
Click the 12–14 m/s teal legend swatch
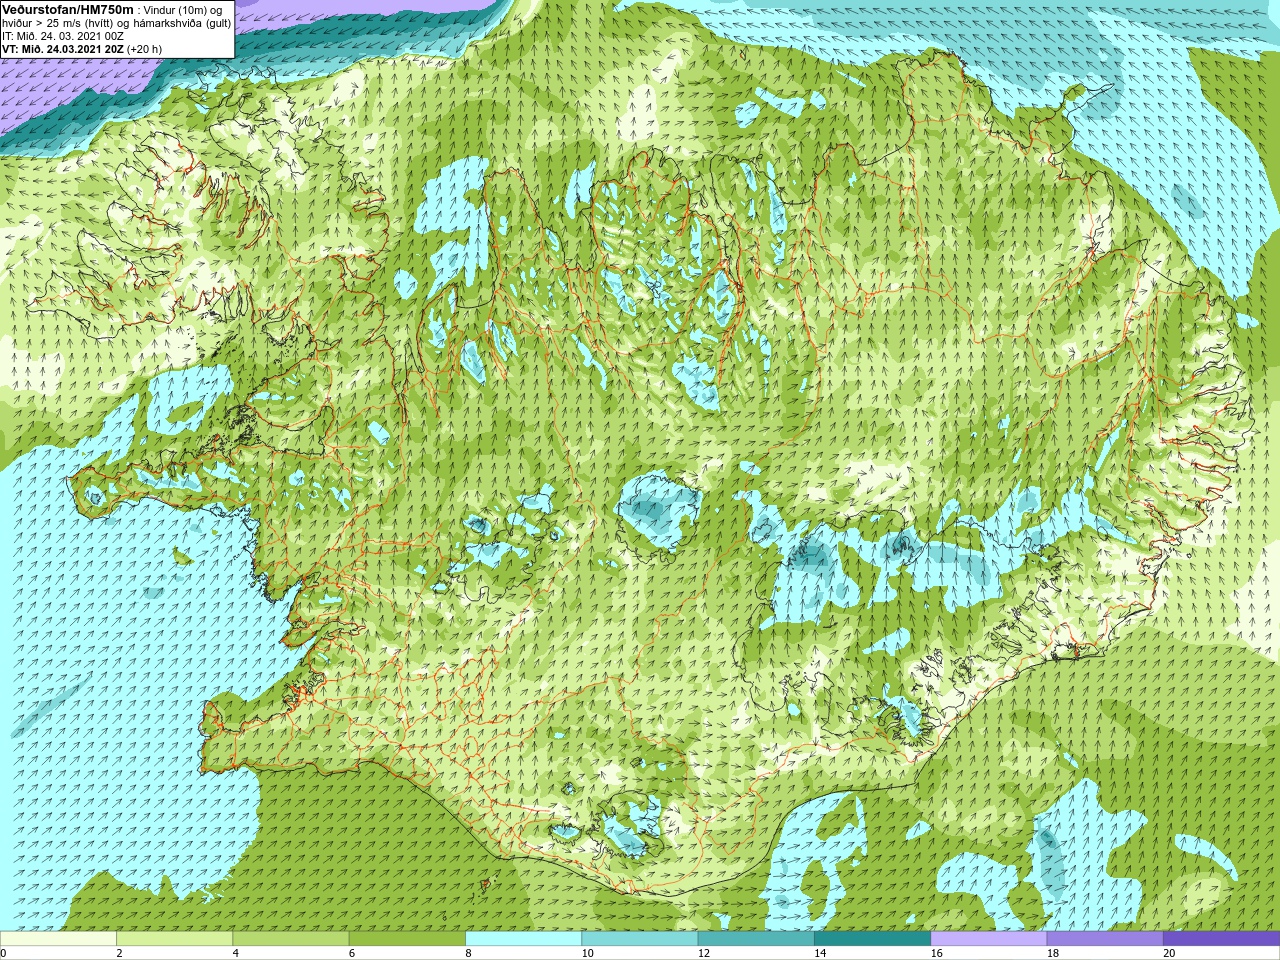[756, 939]
